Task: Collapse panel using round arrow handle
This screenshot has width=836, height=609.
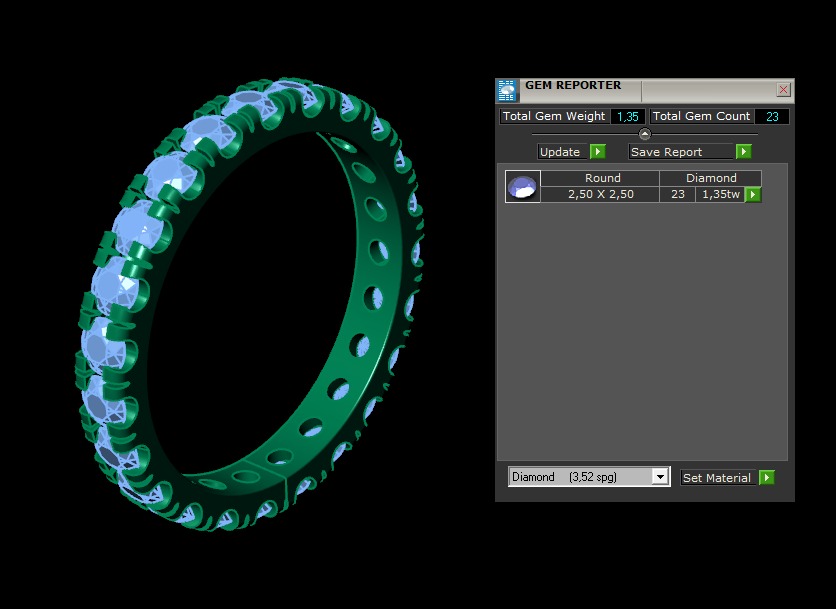Action: click(x=645, y=134)
